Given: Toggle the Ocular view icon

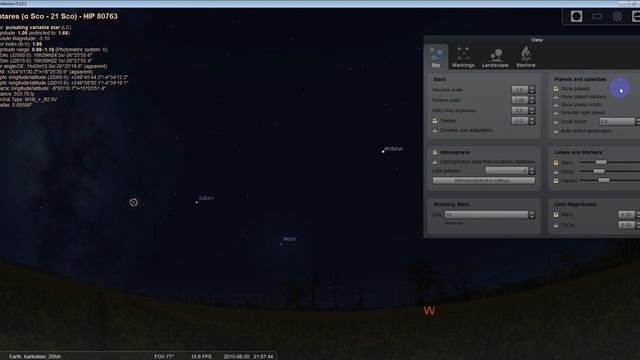Looking at the screenshot, I should point(576,16).
